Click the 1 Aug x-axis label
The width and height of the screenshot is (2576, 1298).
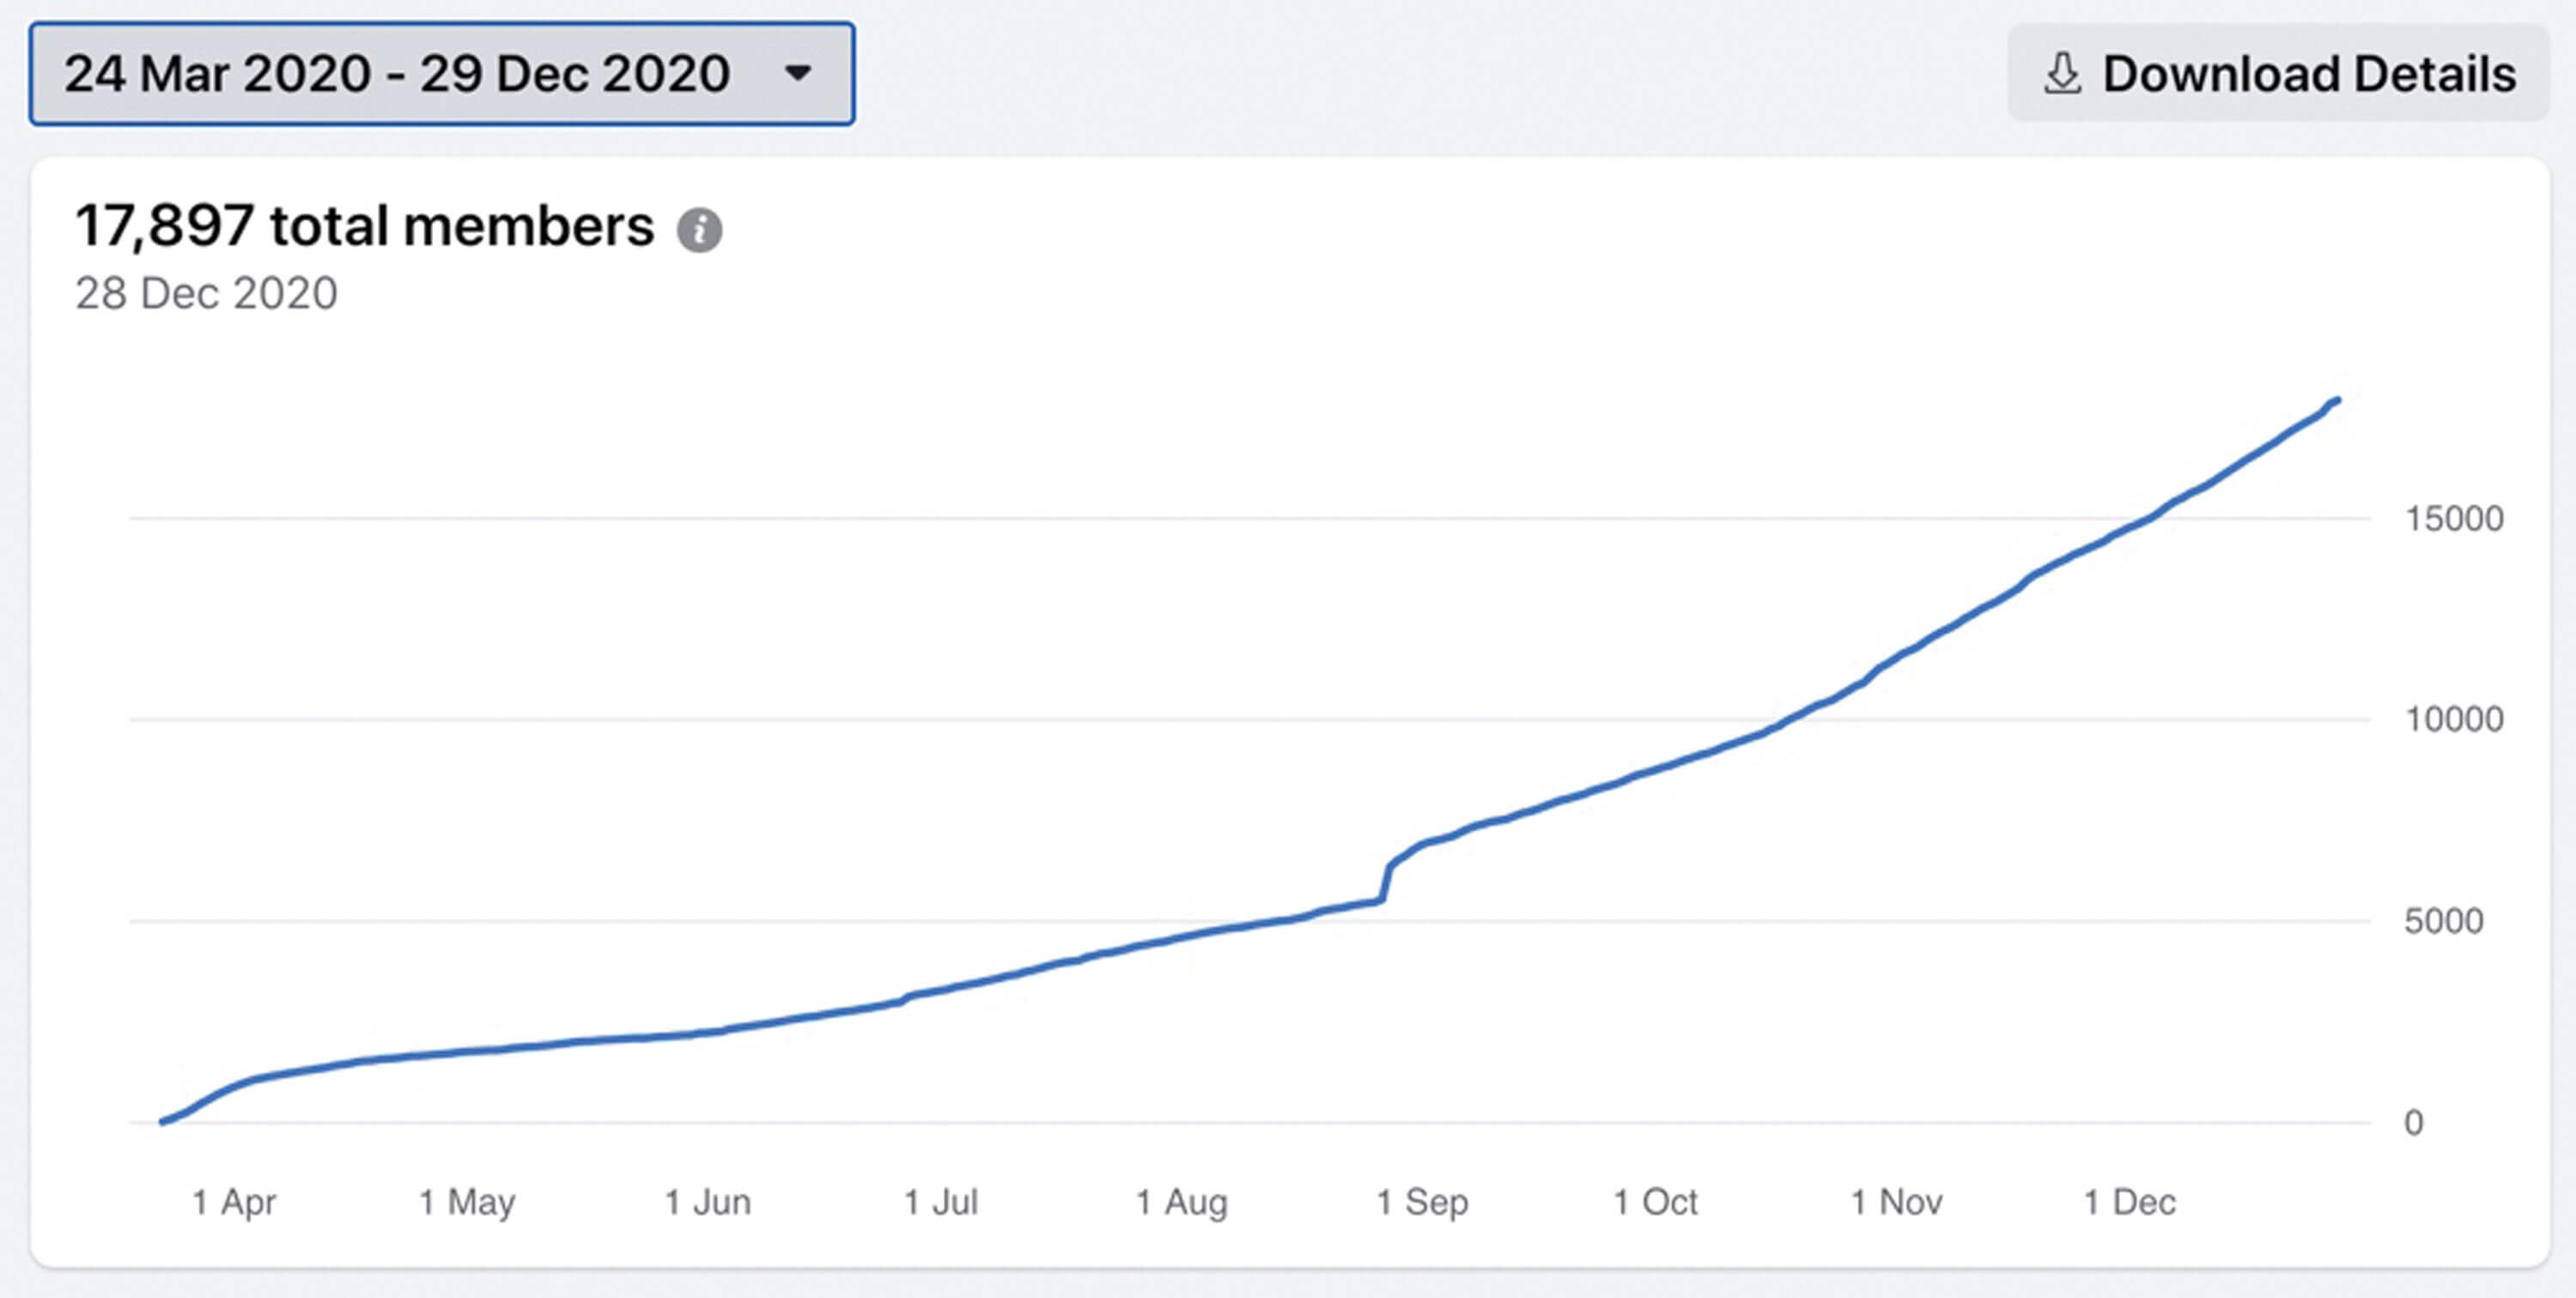click(1181, 1201)
